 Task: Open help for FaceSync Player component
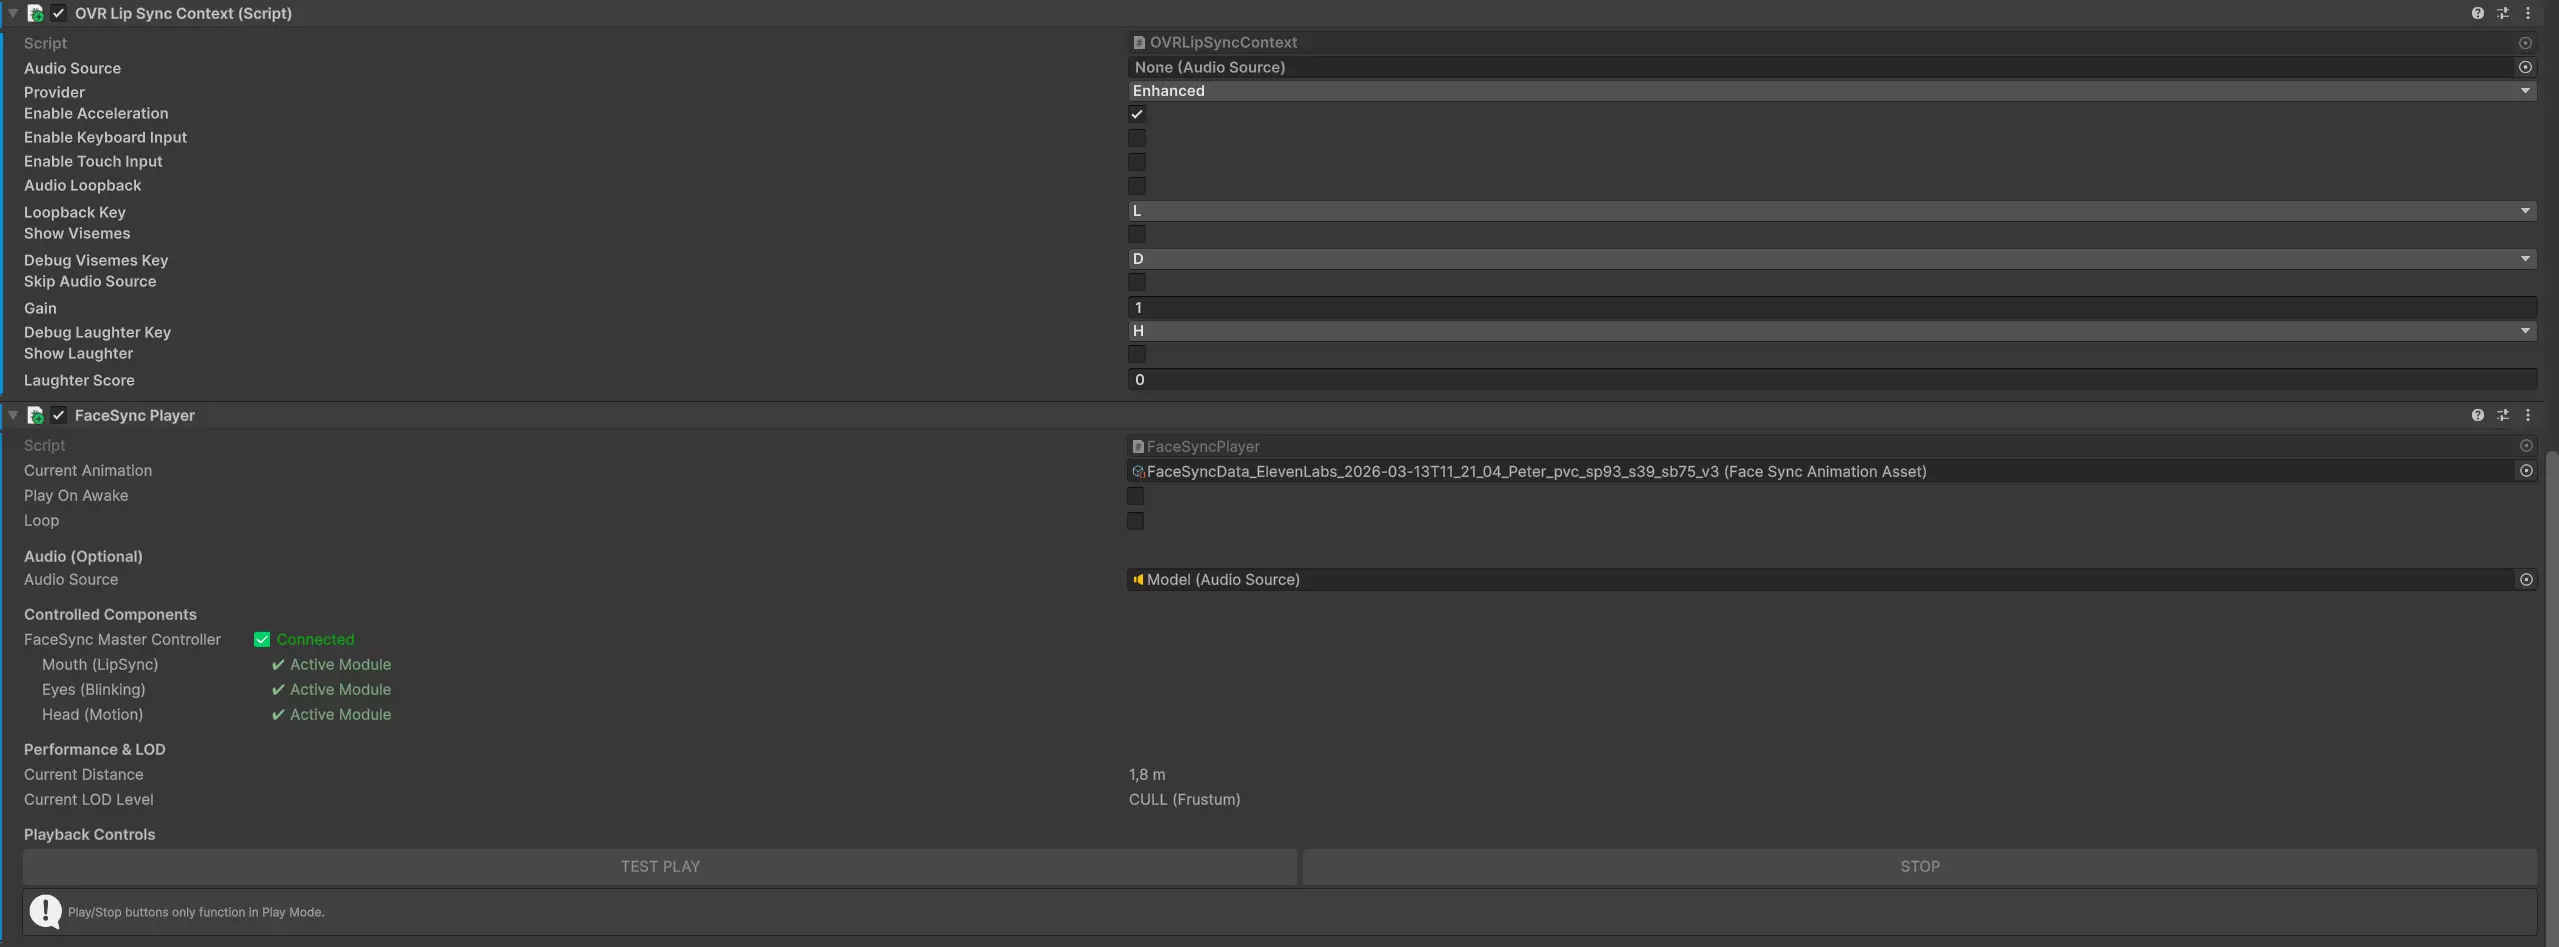coord(2477,415)
